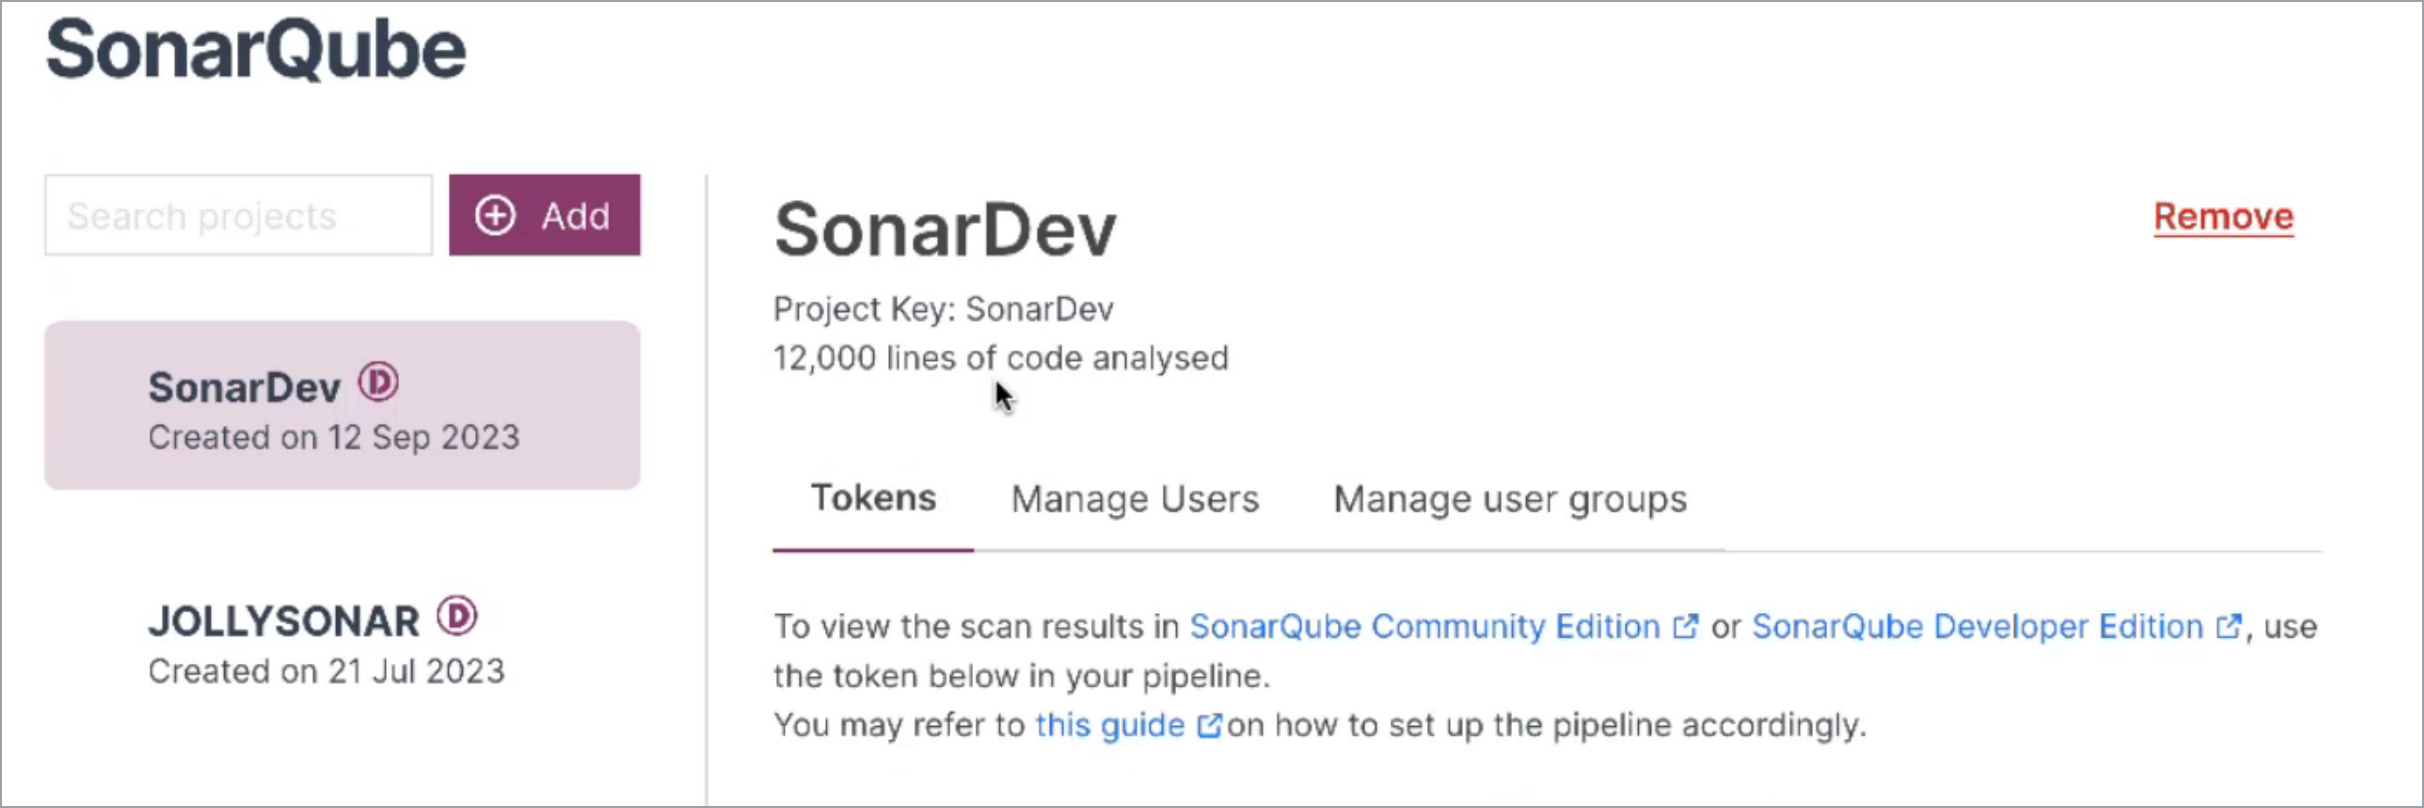Focus the Search projects field
Image resolution: width=2424 pixels, height=808 pixels.
pos(238,215)
